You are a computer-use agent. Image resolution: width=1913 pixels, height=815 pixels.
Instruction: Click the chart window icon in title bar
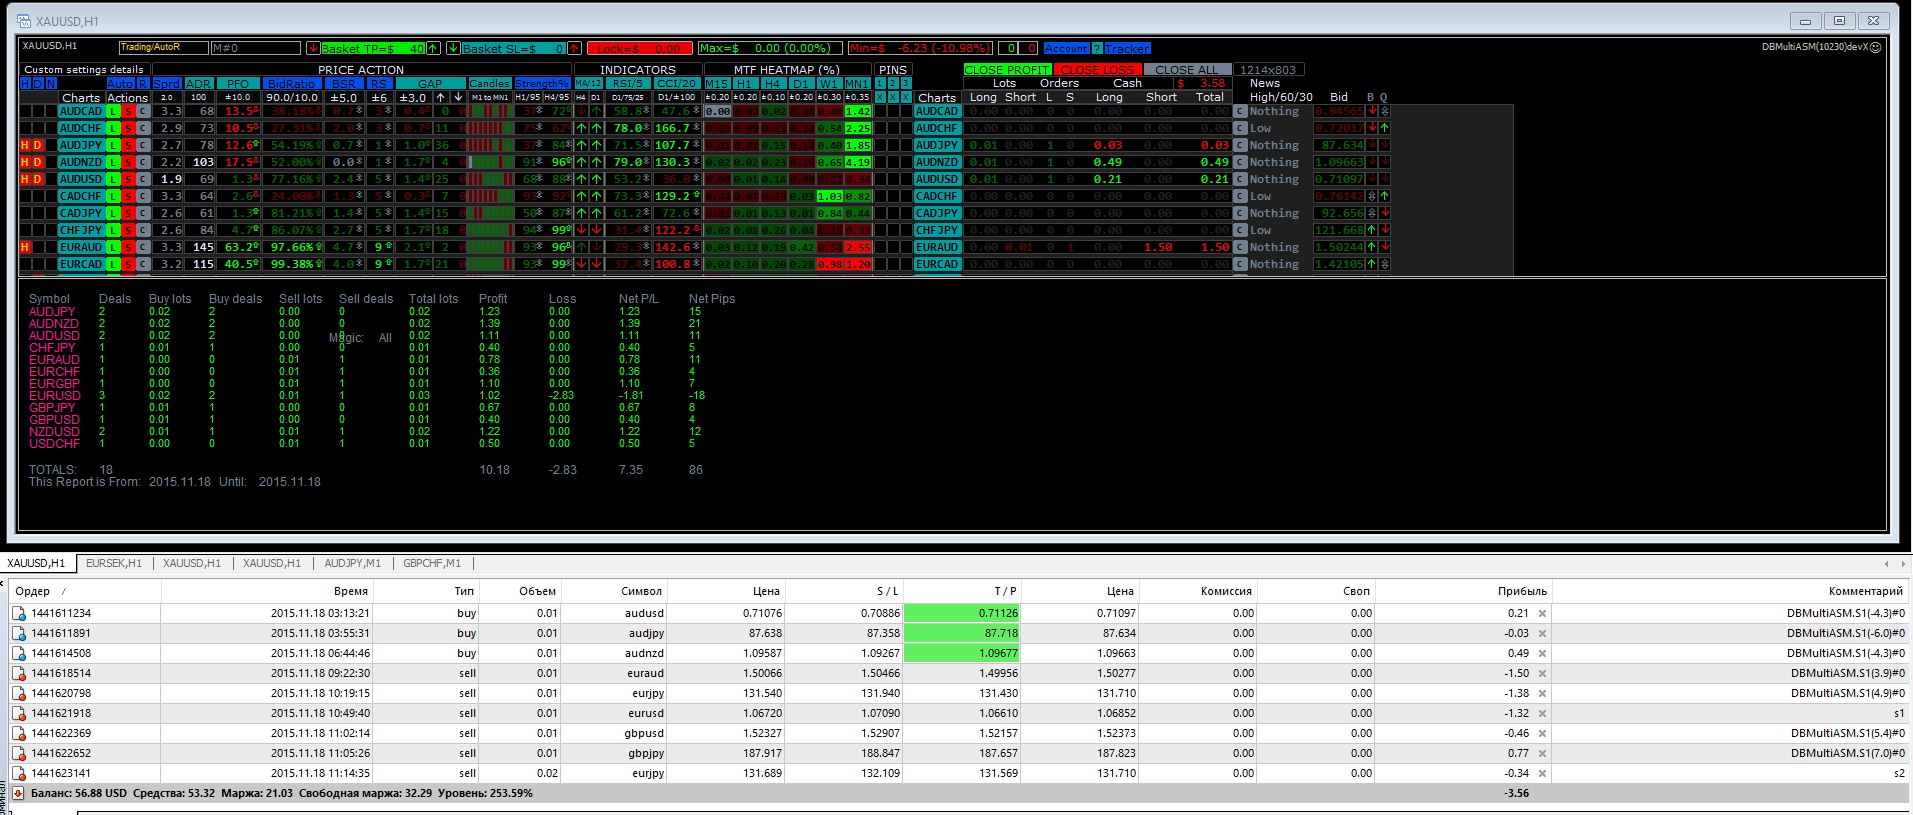24,21
